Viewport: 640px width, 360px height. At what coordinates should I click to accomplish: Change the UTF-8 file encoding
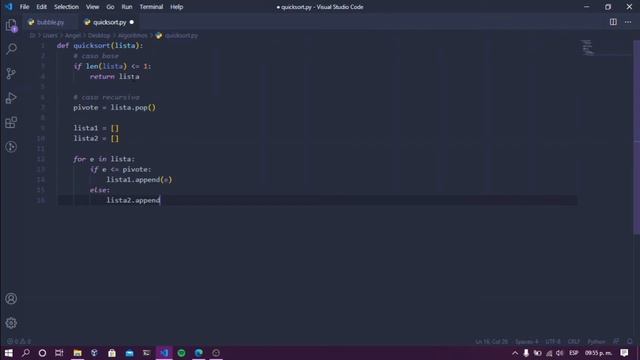(553, 342)
